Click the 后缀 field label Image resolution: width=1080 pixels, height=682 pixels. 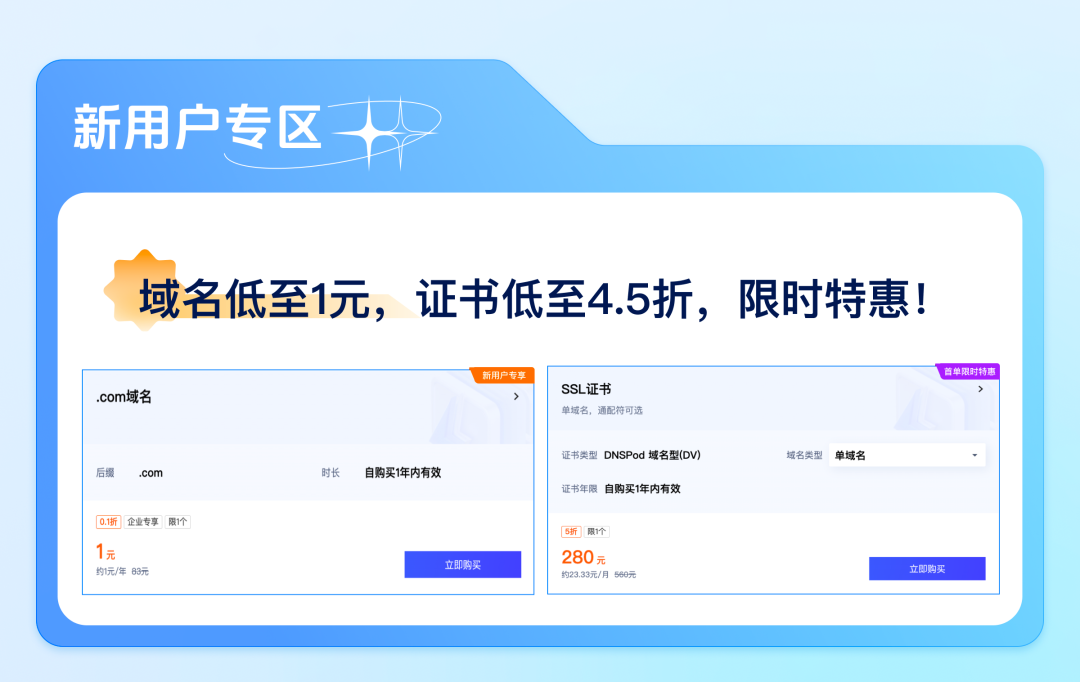(105, 473)
